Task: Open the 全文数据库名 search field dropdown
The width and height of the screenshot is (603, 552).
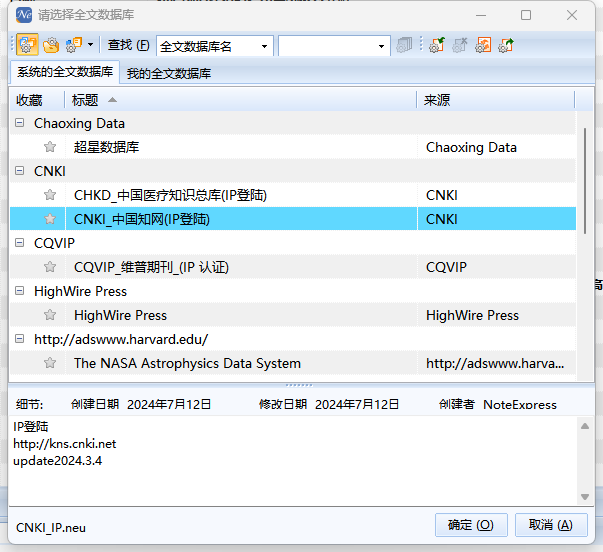Action: tap(264, 47)
